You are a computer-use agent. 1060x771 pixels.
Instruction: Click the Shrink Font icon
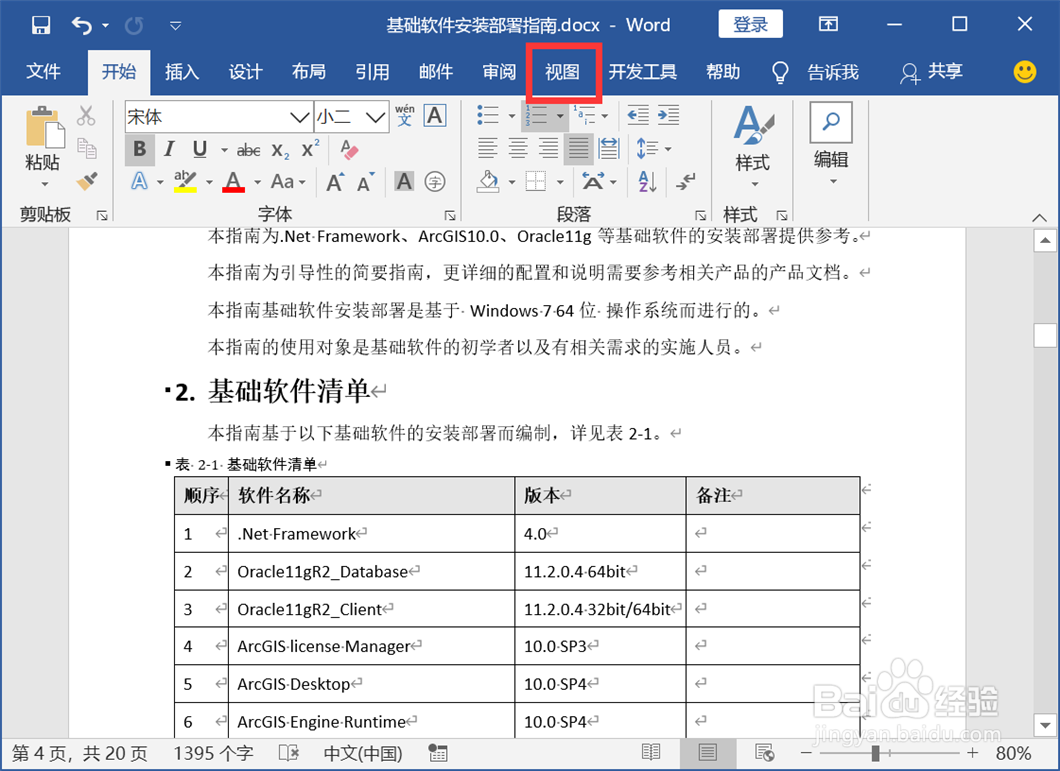tap(366, 182)
